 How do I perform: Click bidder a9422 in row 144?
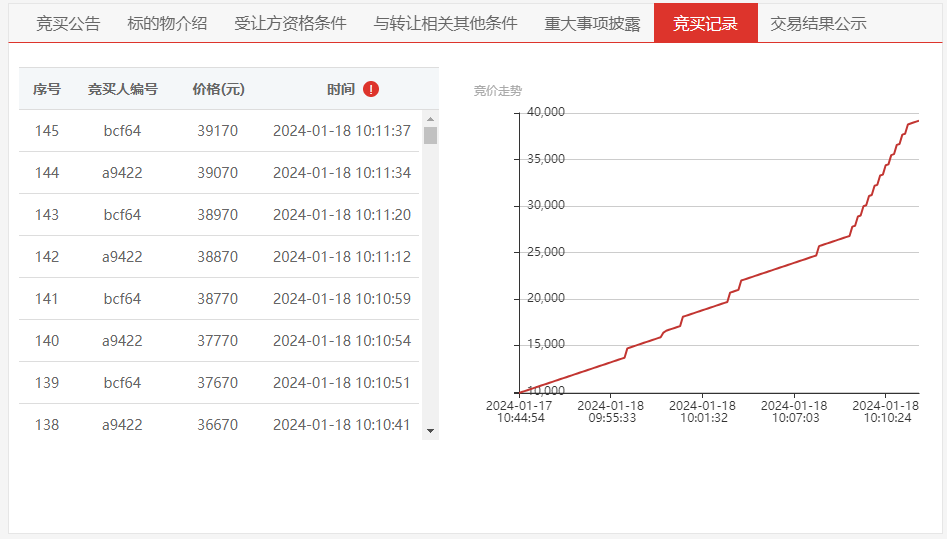tap(122, 173)
